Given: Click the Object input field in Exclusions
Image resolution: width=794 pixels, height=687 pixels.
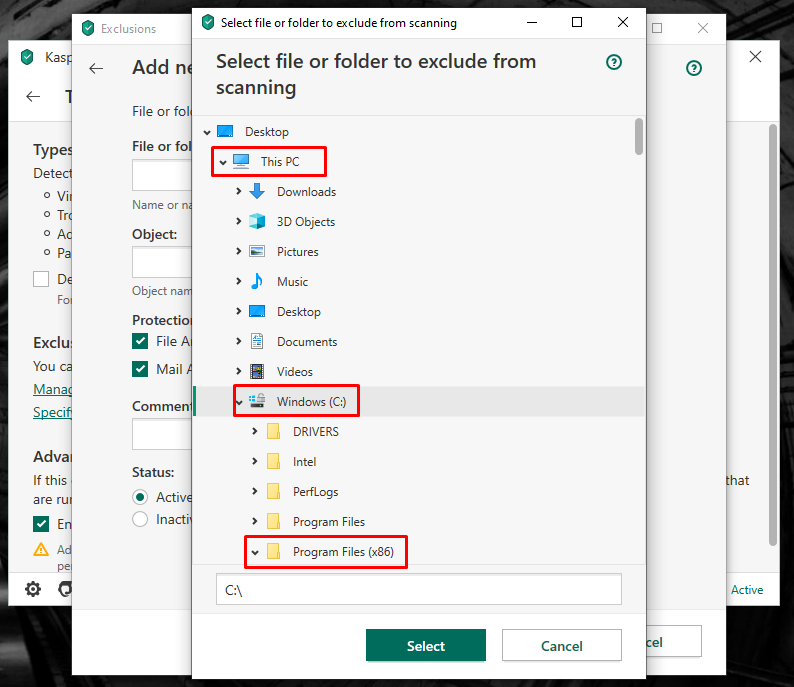Looking at the screenshot, I should [162, 262].
